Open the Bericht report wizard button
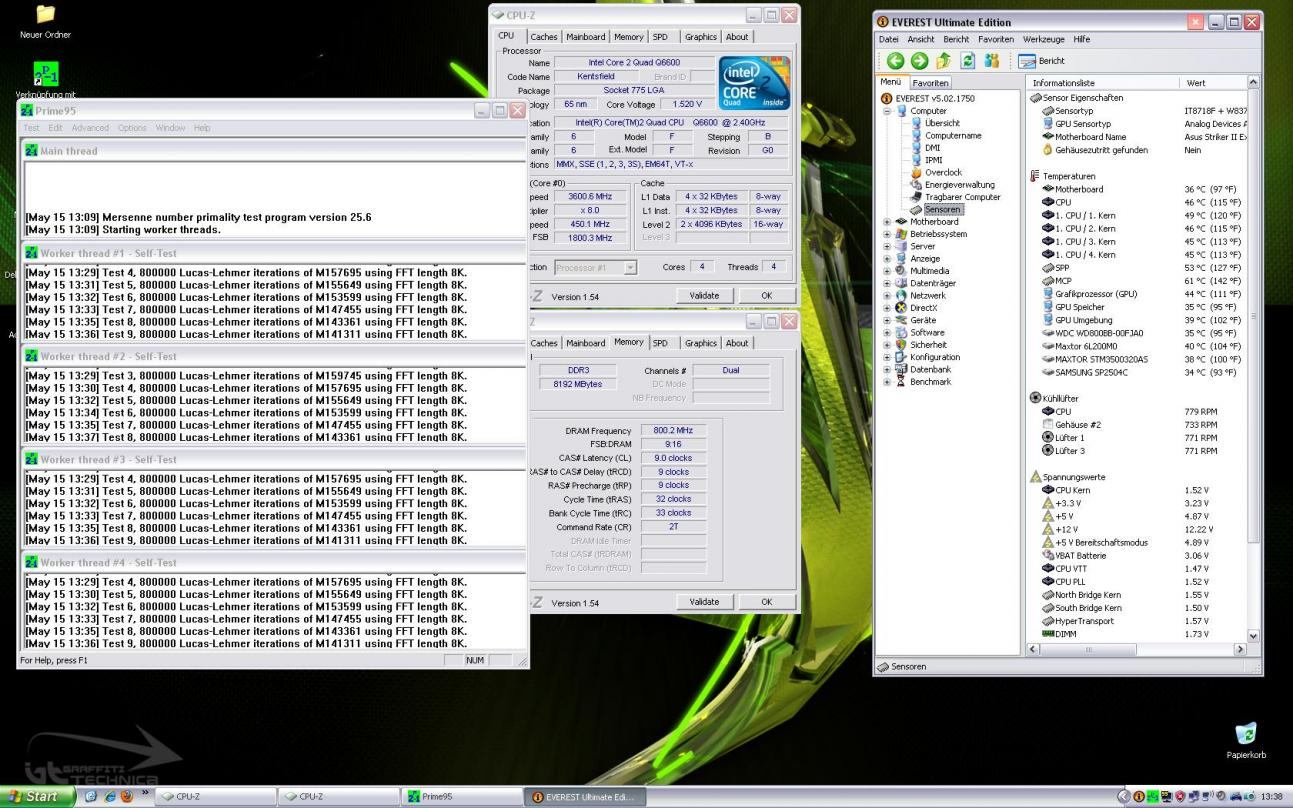Viewport: 1293px width, 808px height. pos(1041,61)
